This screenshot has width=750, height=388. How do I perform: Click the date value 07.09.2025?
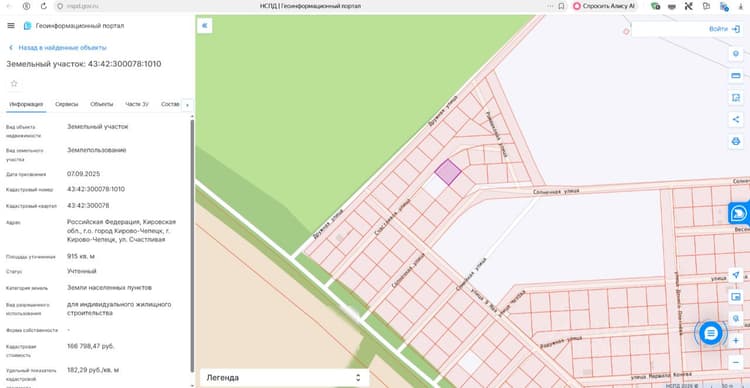point(83,174)
